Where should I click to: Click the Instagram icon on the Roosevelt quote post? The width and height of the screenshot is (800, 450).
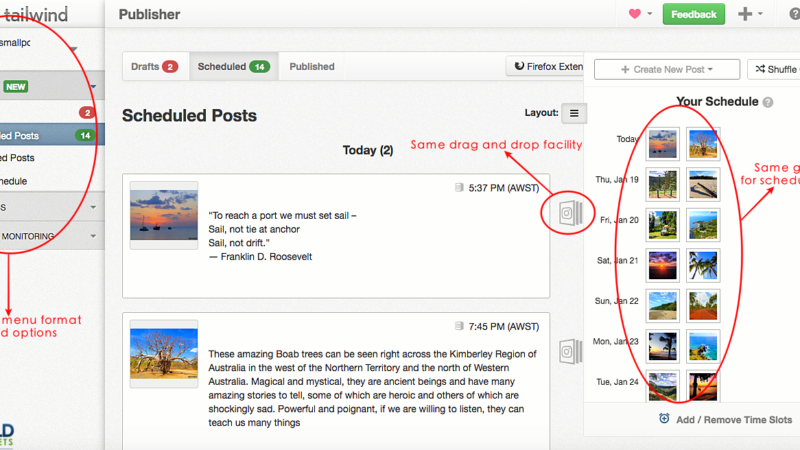(x=567, y=212)
